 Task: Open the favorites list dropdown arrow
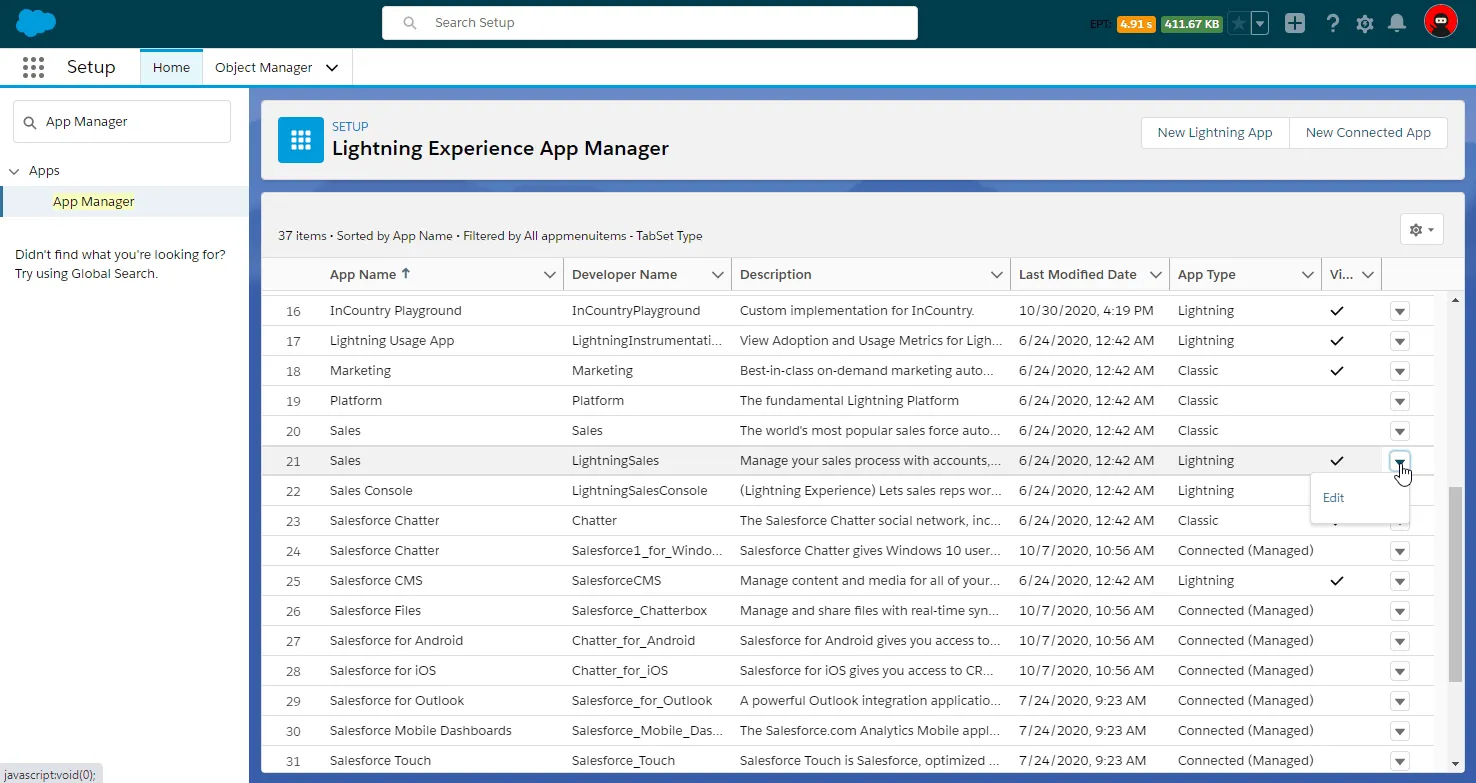[1260, 23]
